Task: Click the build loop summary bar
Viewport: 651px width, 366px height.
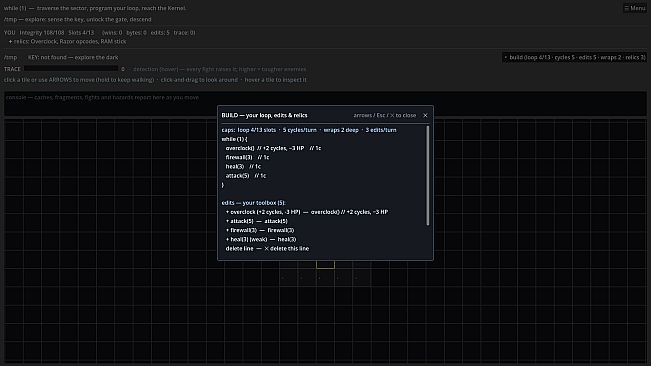Action: [x=574, y=57]
